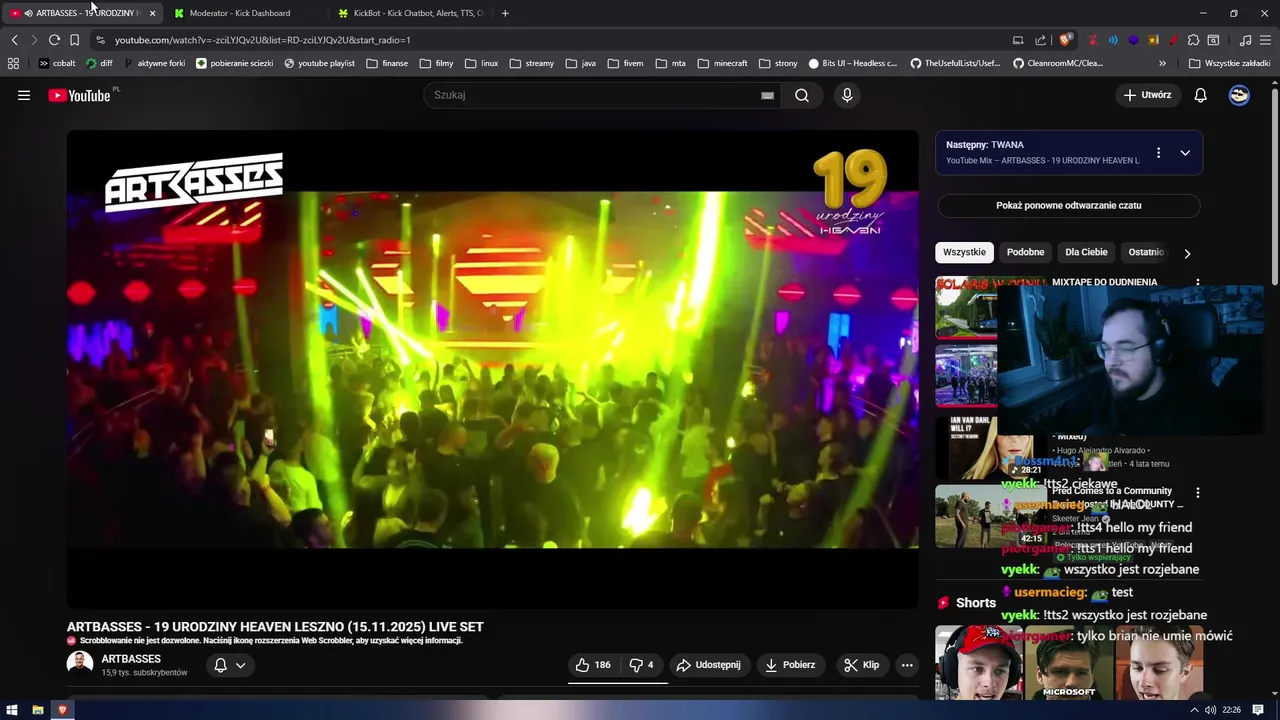Open the on-screen keyboard in search box
Viewport: 1280px width, 720px height.
click(767, 95)
